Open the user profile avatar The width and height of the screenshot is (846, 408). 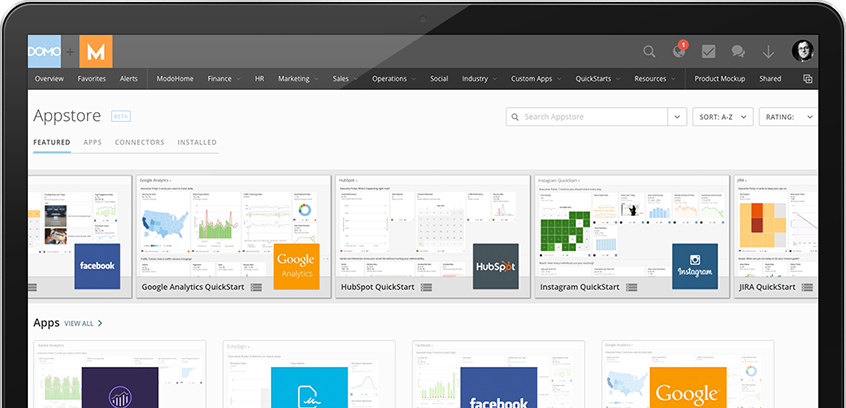(x=802, y=51)
